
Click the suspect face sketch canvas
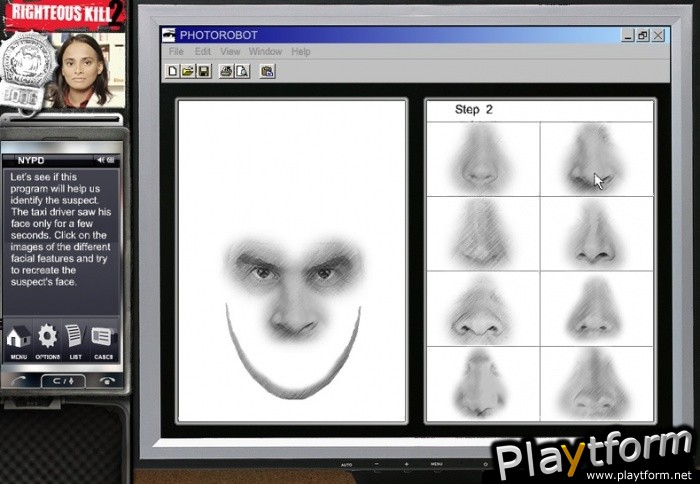(x=292, y=261)
